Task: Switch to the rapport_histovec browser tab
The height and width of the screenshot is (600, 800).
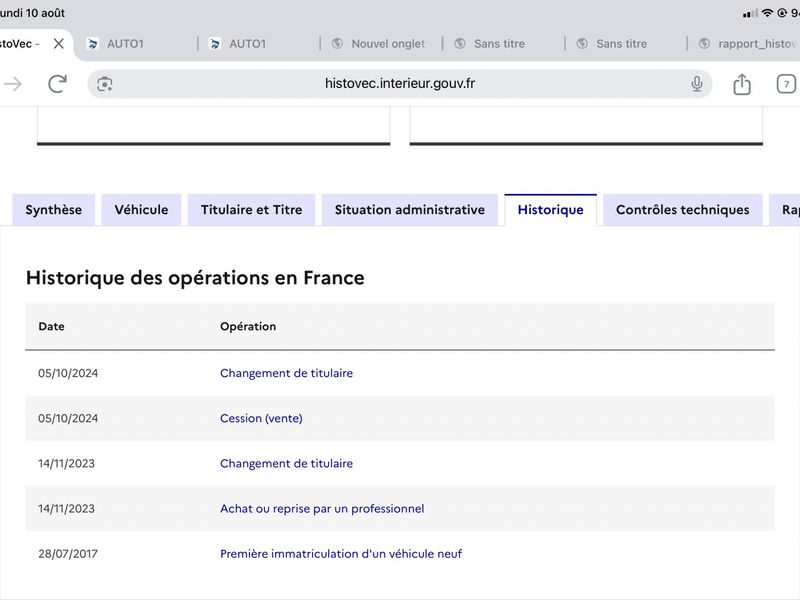Action: 746,44
